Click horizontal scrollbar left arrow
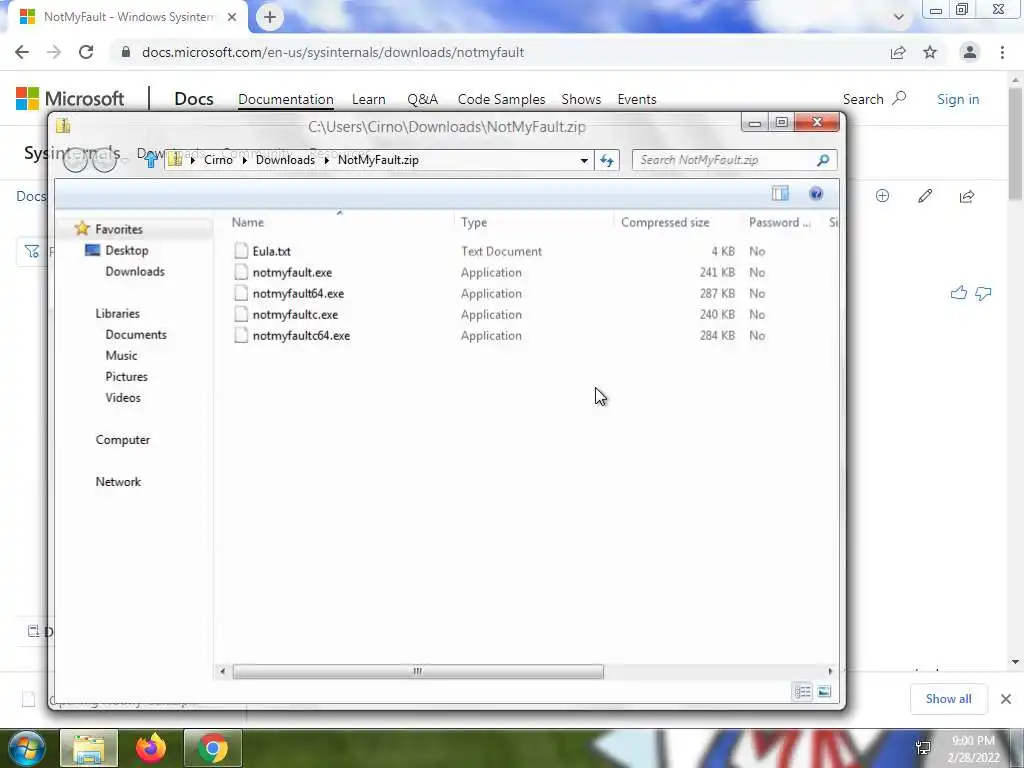1024x768 pixels. (x=223, y=671)
